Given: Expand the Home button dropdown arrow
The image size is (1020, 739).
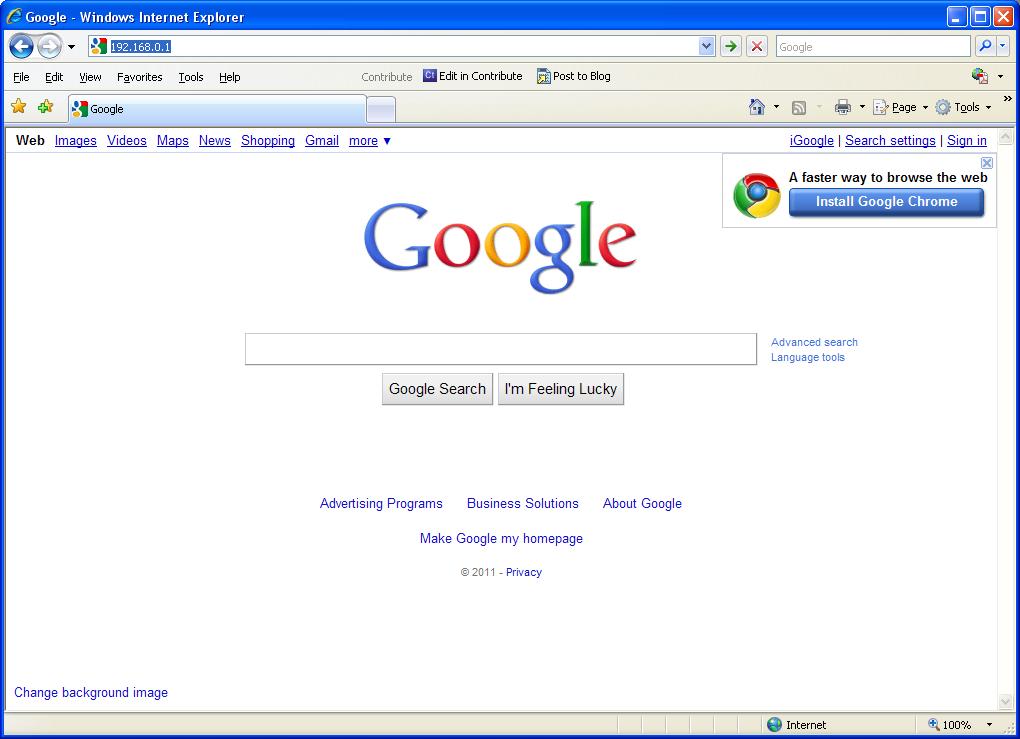Looking at the screenshot, I should (x=776, y=107).
